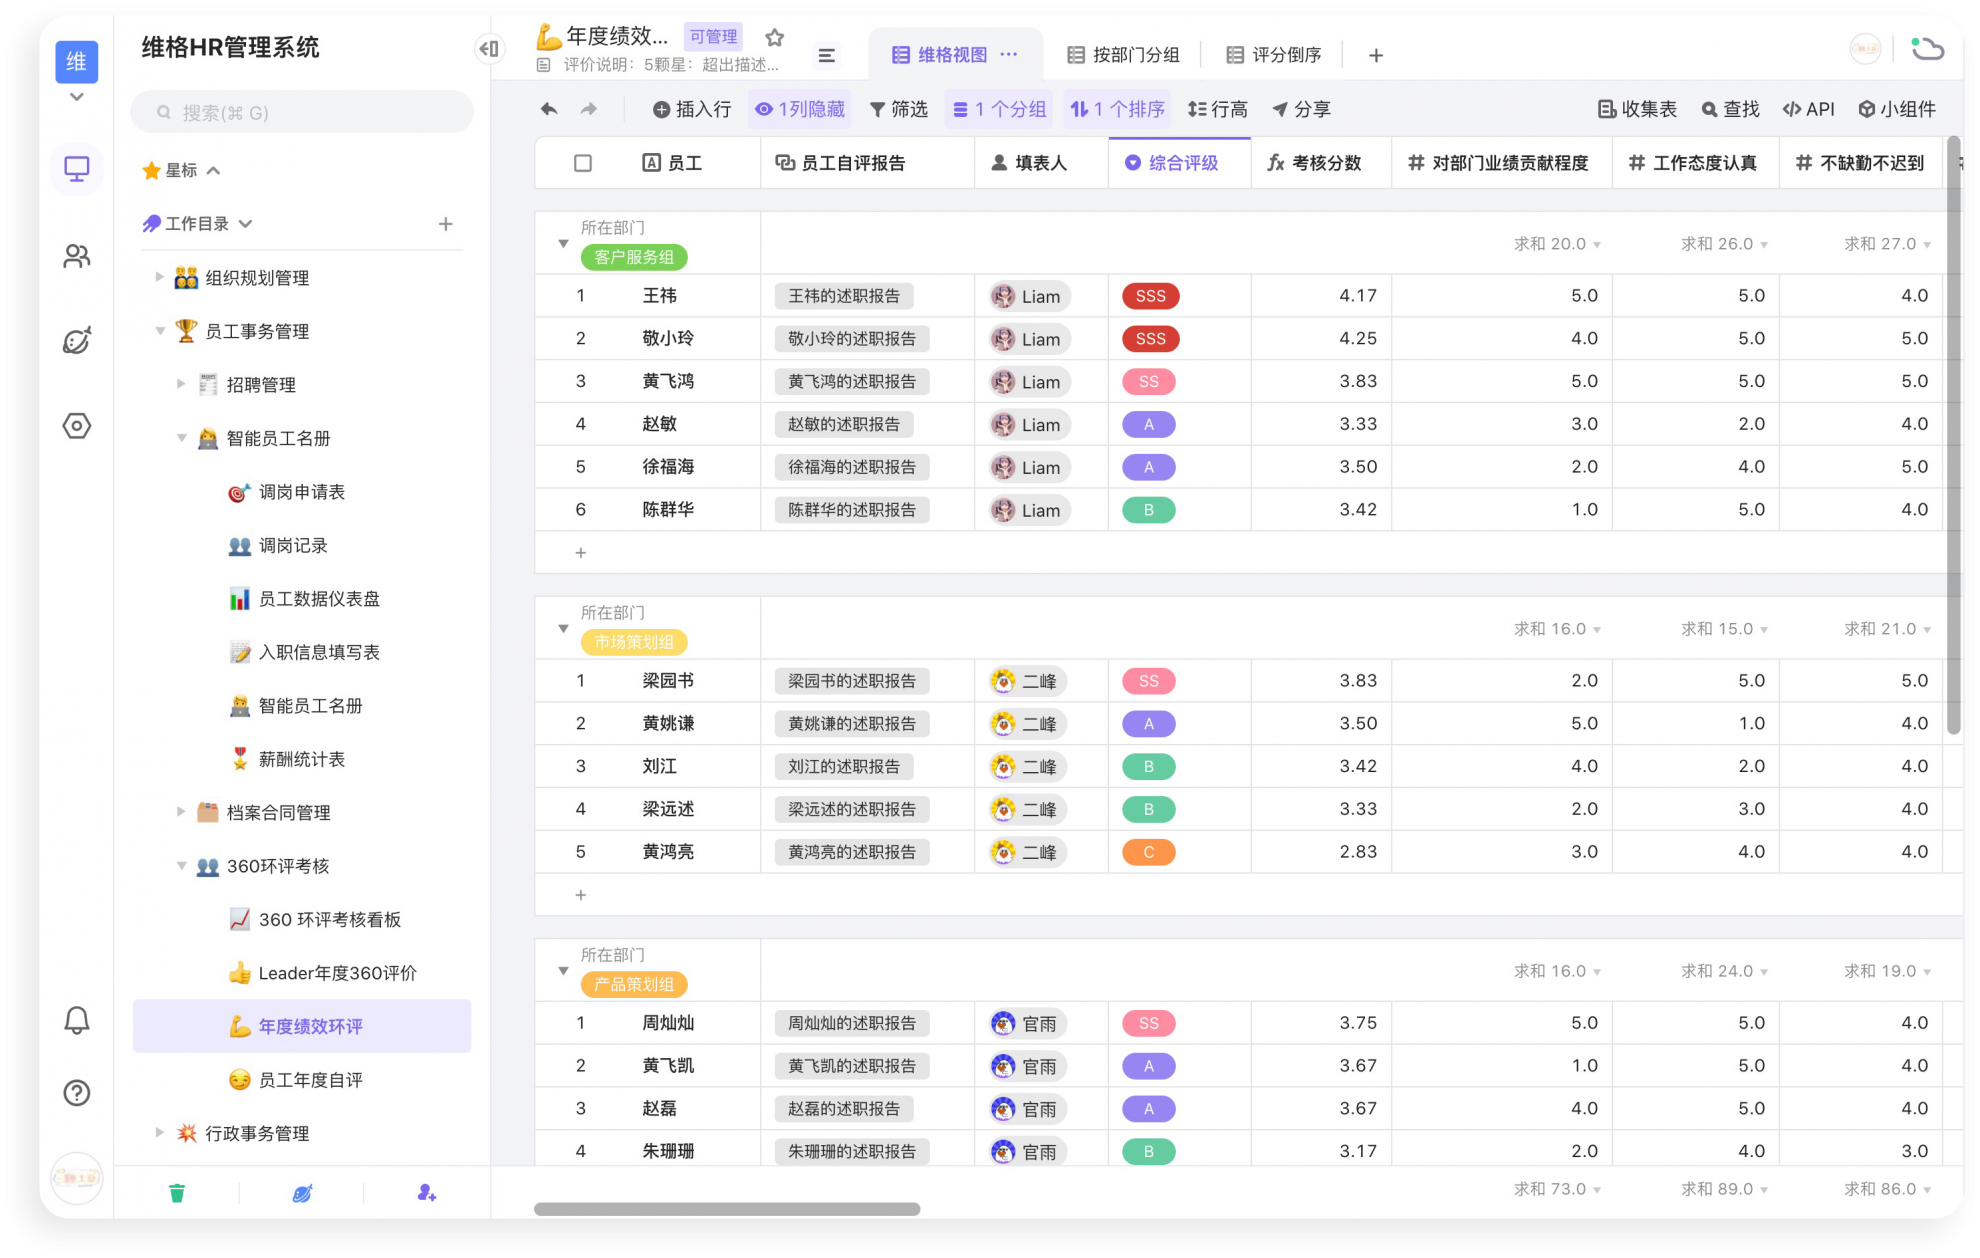Open 调岗申请表 in tree

point(301,492)
